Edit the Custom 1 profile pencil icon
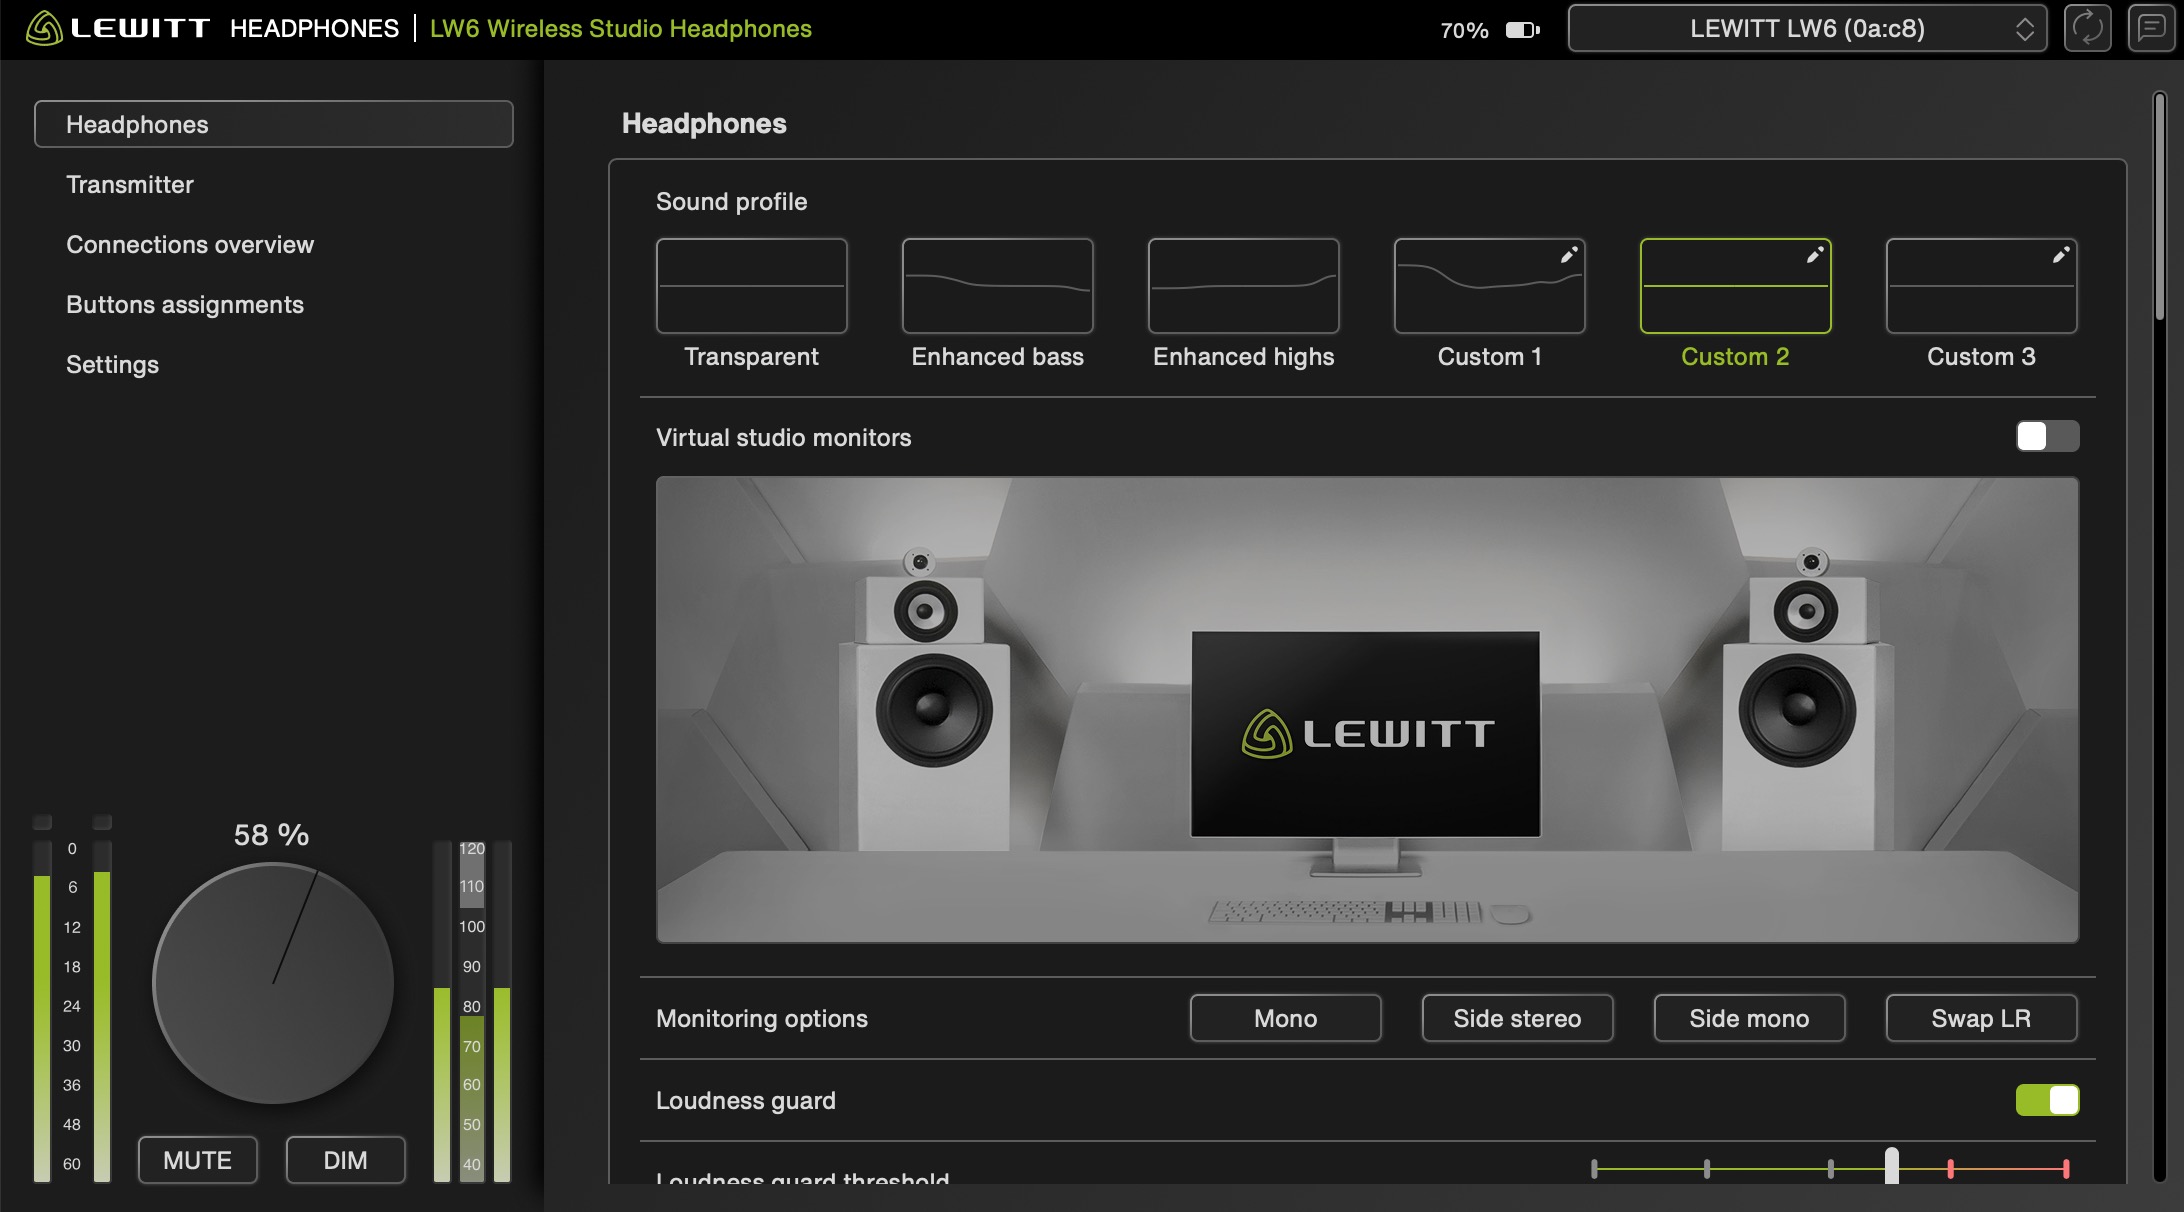 tap(1569, 255)
